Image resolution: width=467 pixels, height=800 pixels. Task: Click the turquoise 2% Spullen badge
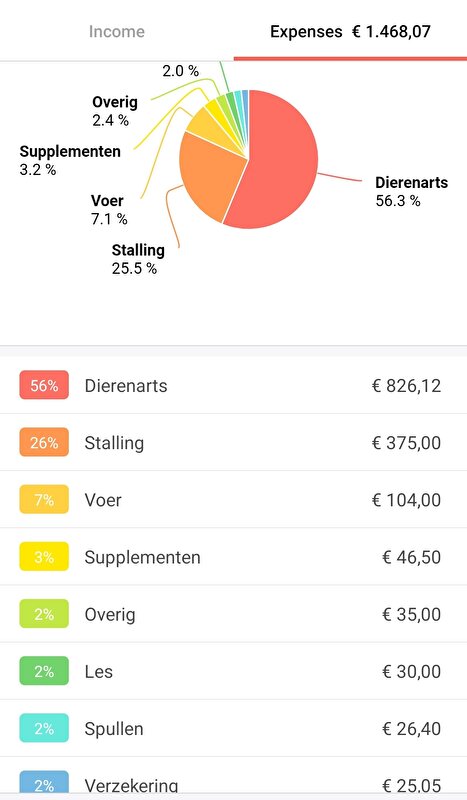click(44, 728)
